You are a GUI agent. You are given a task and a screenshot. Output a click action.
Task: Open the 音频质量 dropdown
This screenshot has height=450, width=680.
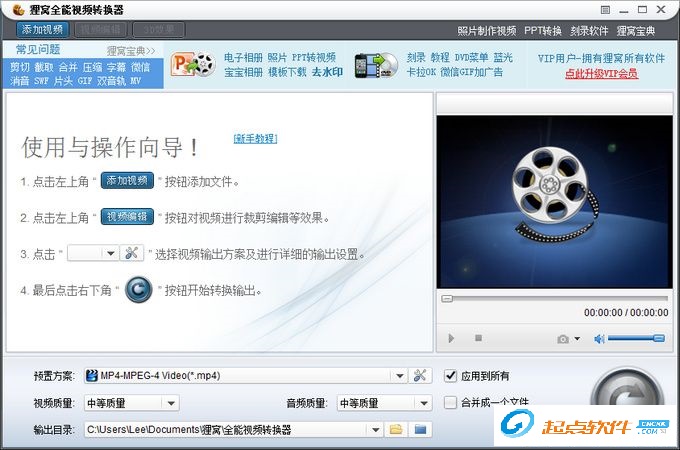pos(385,403)
